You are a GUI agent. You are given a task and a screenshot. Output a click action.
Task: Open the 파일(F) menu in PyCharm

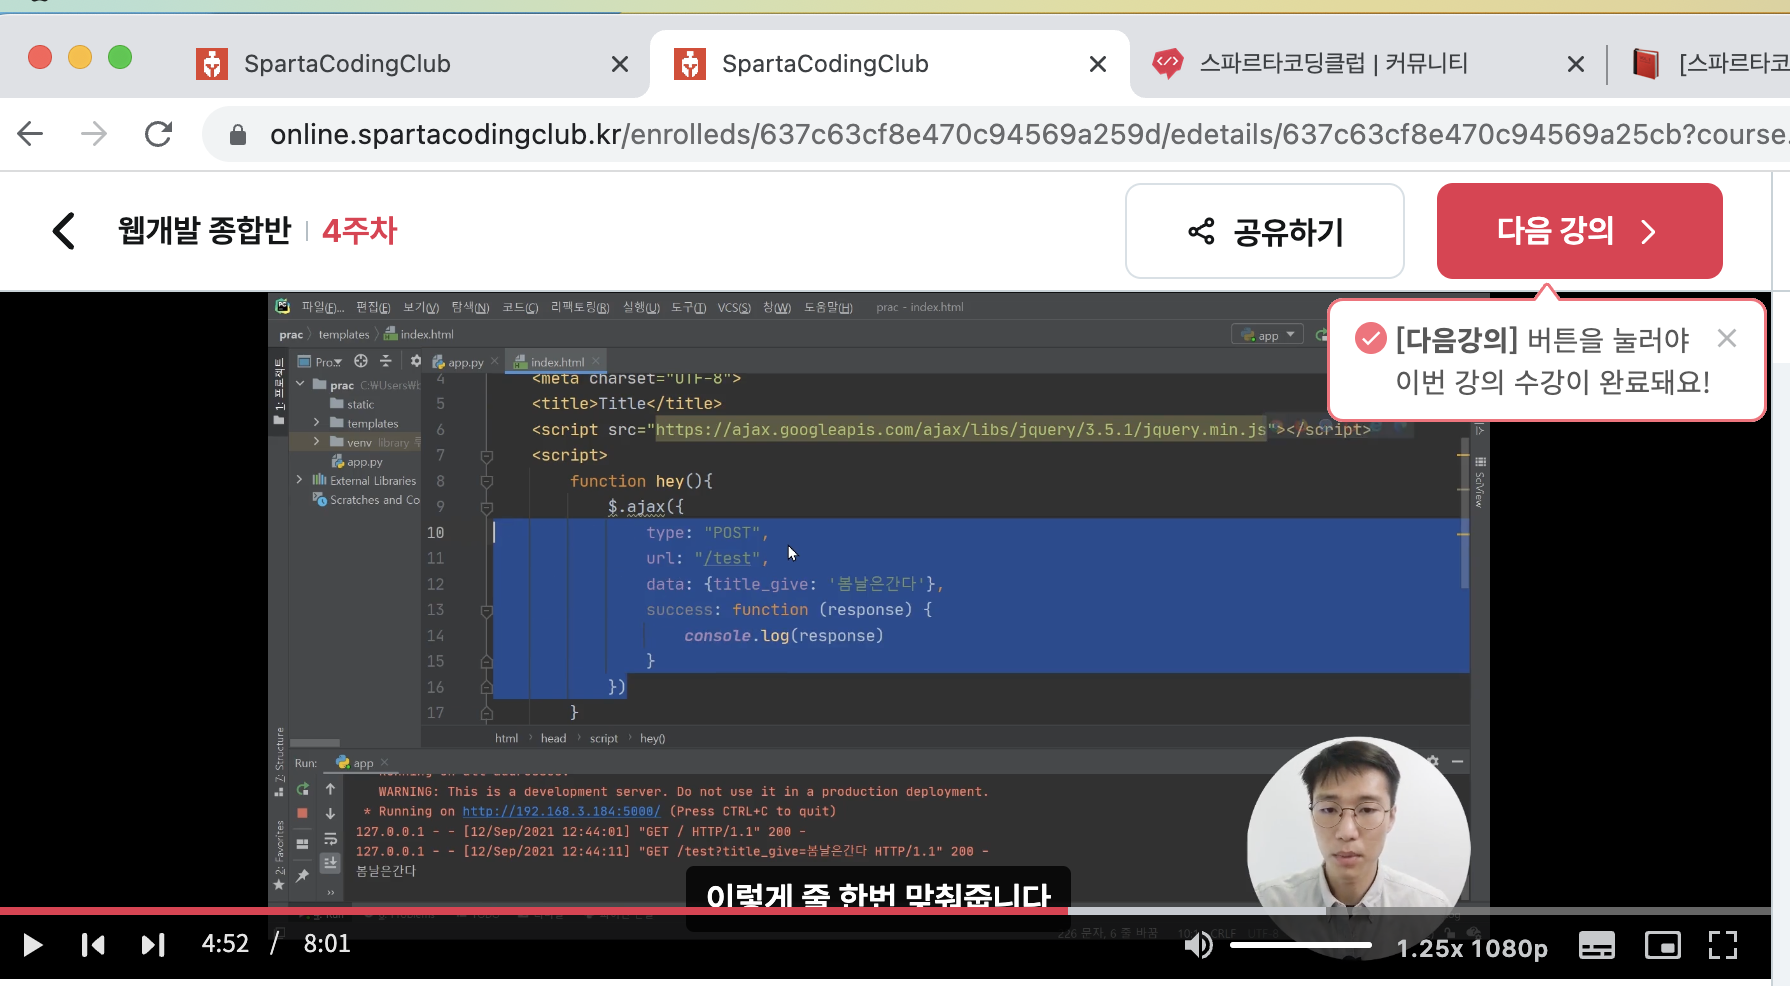click(322, 307)
